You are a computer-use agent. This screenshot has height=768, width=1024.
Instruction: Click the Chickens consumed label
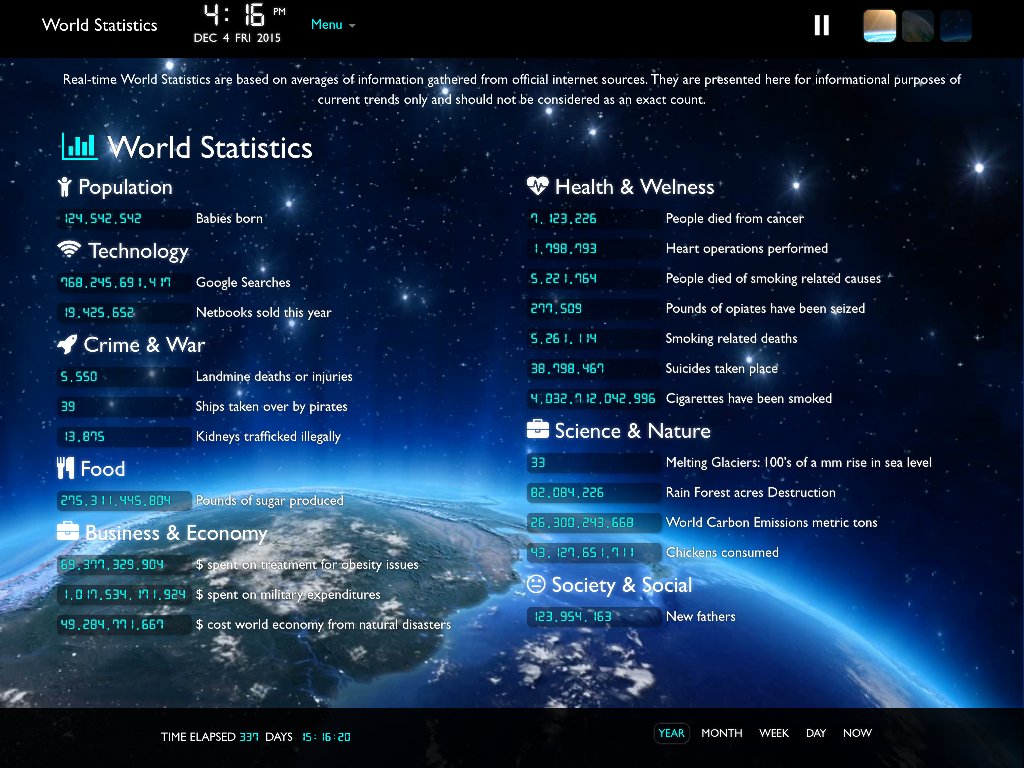tap(722, 553)
